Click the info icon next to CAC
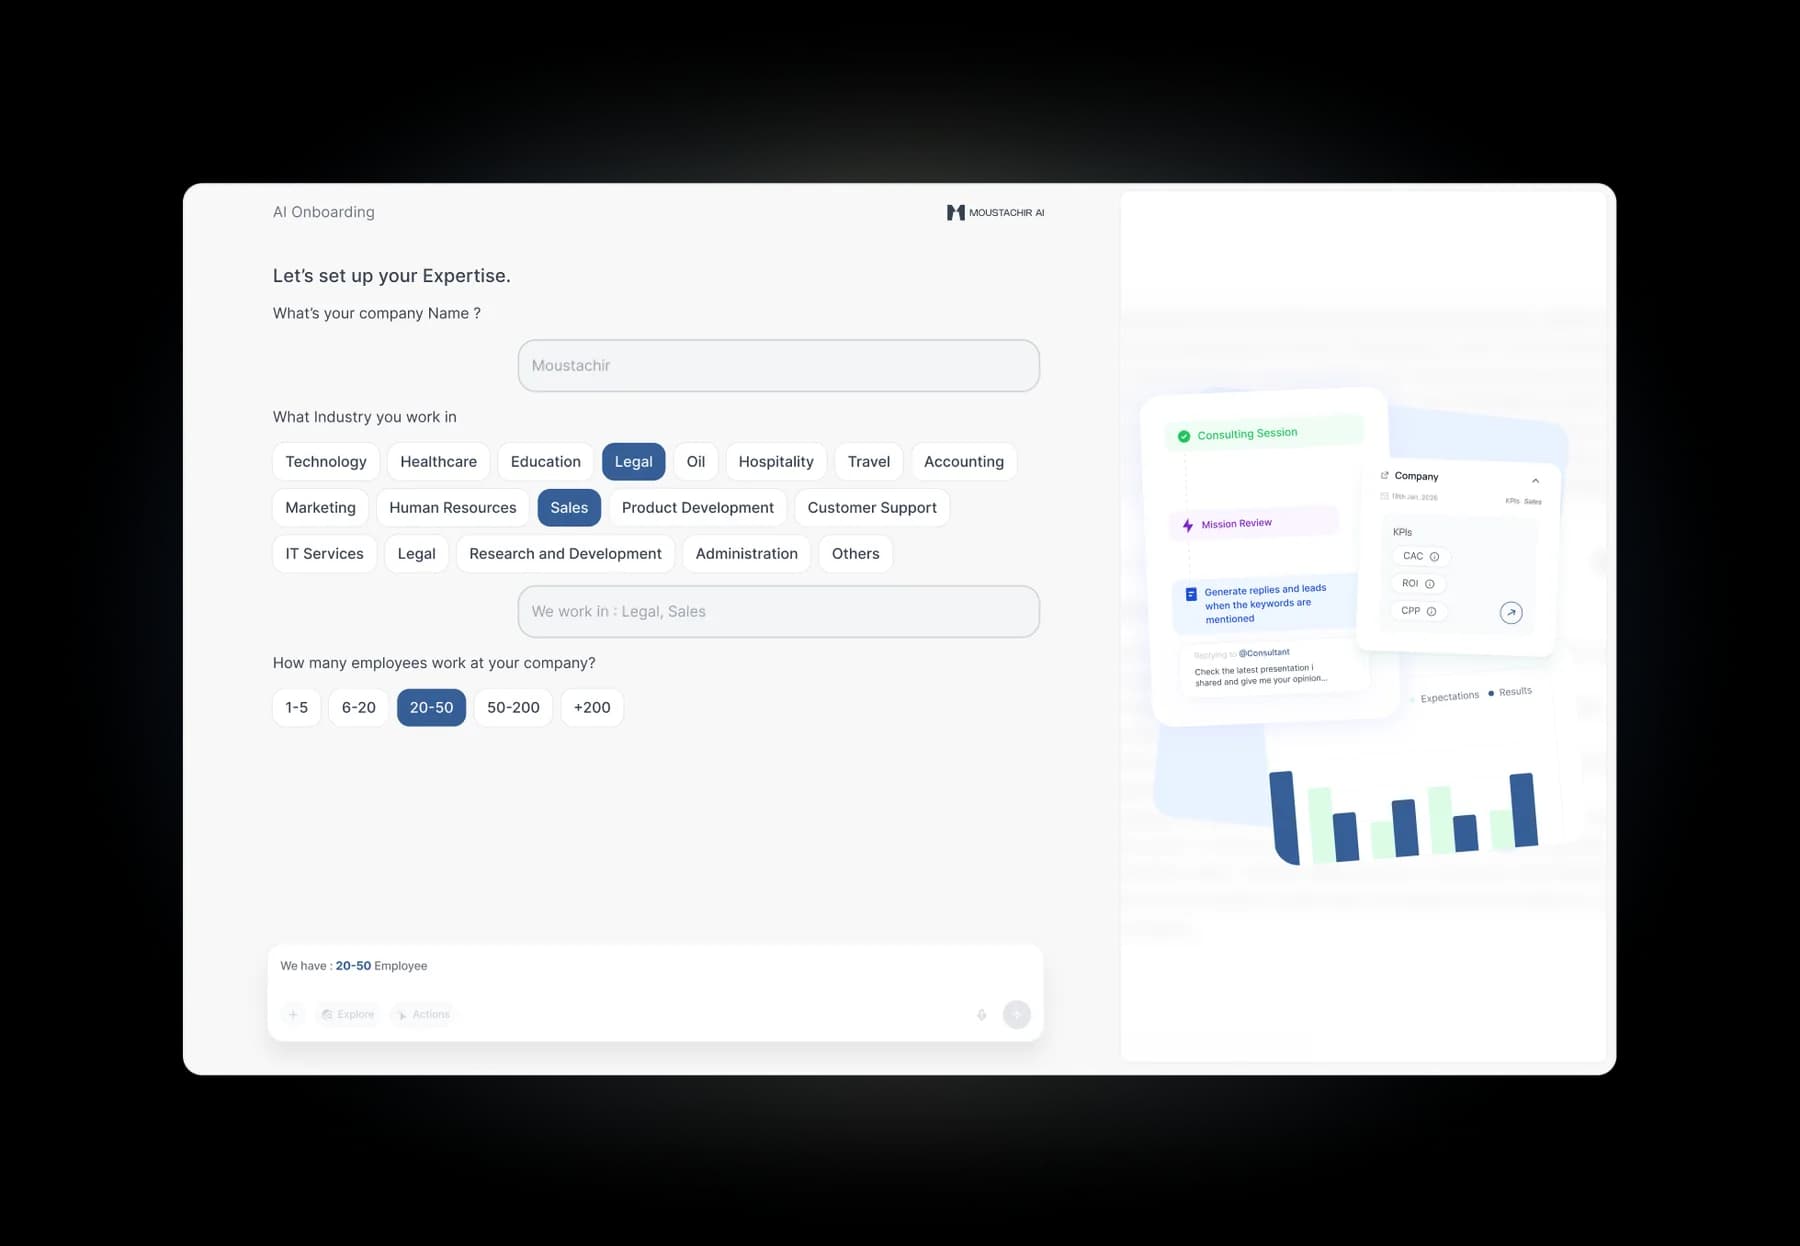Screen dimensions: 1800x1246 click(x=1434, y=557)
